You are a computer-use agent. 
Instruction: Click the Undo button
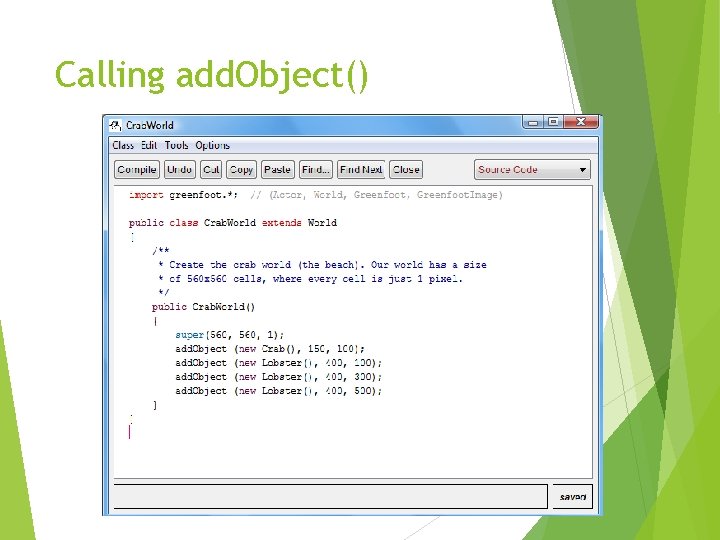coord(180,169)
